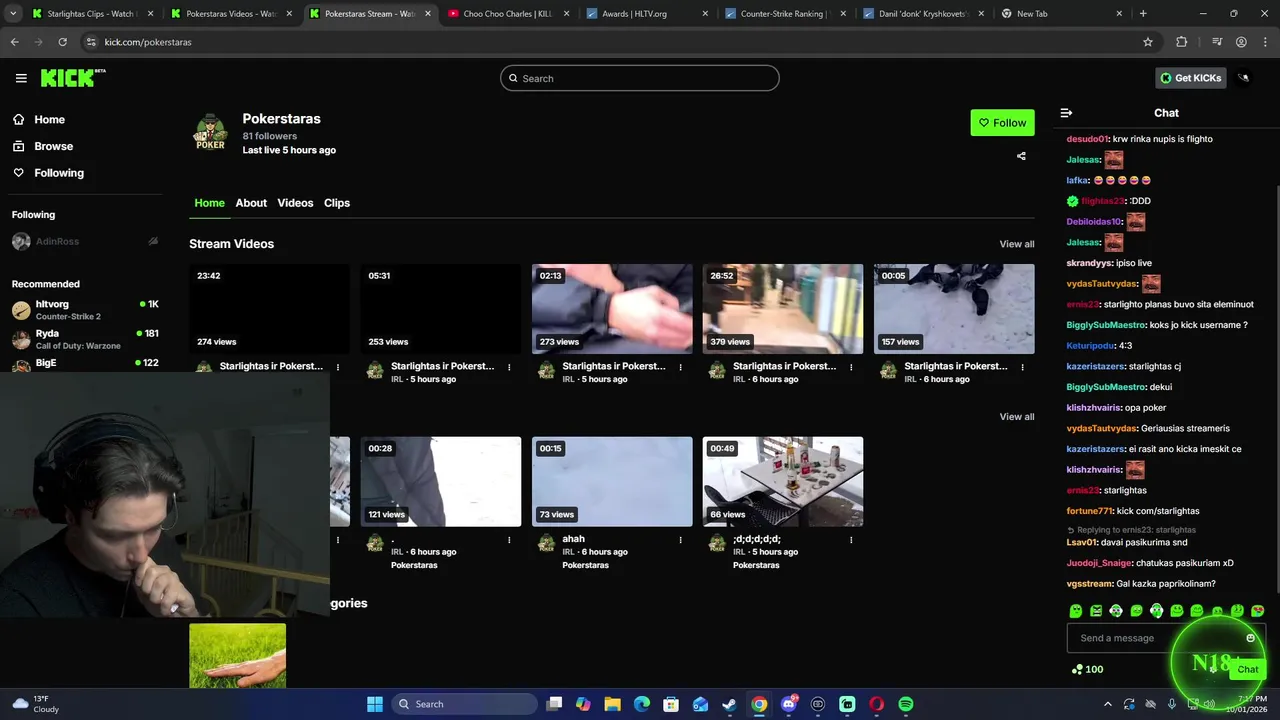The image size is (1280, 720).
Task: Insert the first green ghost emote
Action: pos(1076,611)
